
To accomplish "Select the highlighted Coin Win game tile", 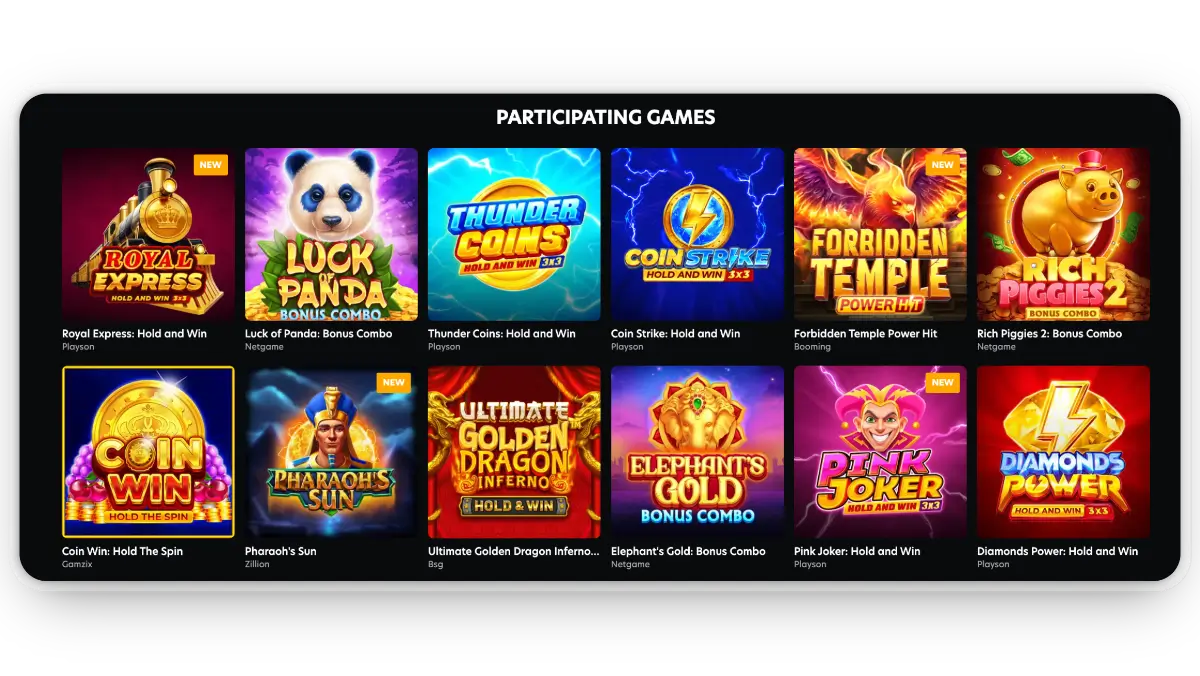I will [148, 452].
